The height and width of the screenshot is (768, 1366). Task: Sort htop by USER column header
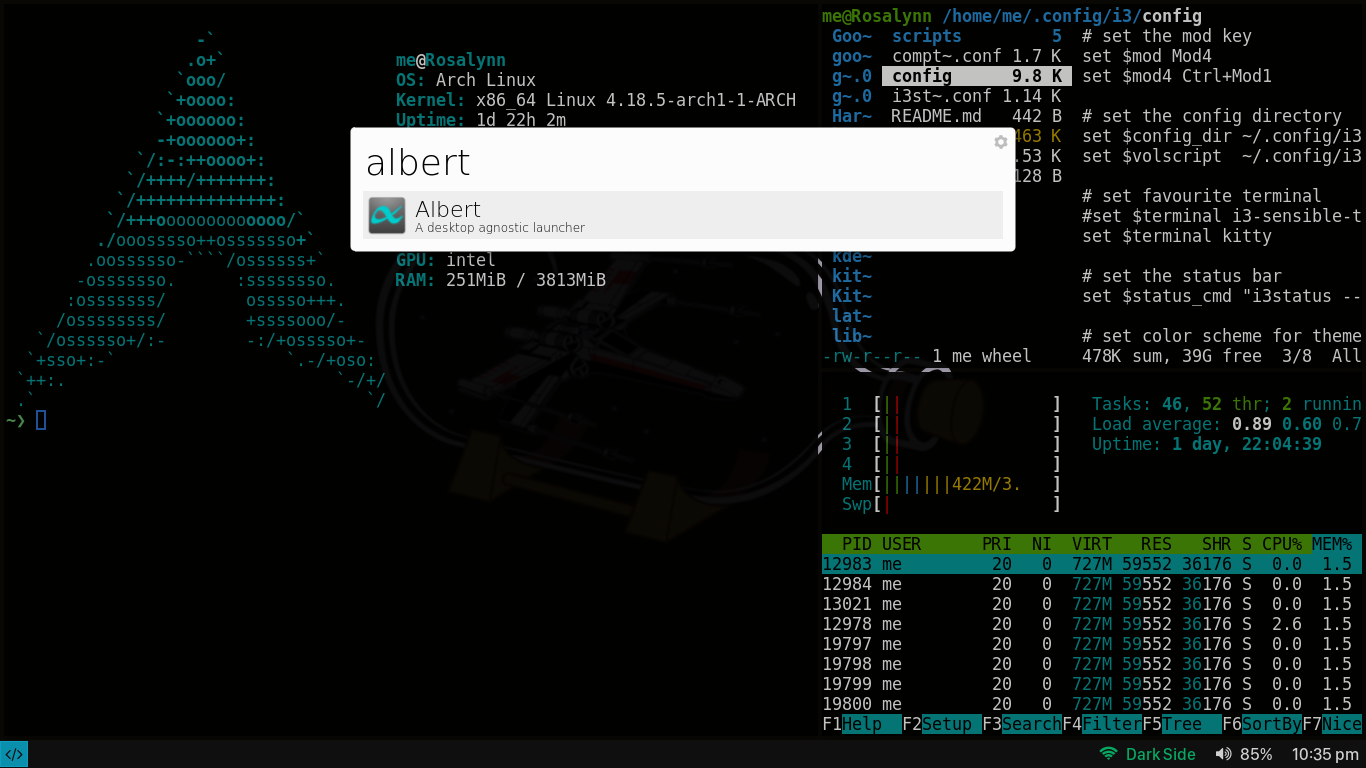coord(902,544)
